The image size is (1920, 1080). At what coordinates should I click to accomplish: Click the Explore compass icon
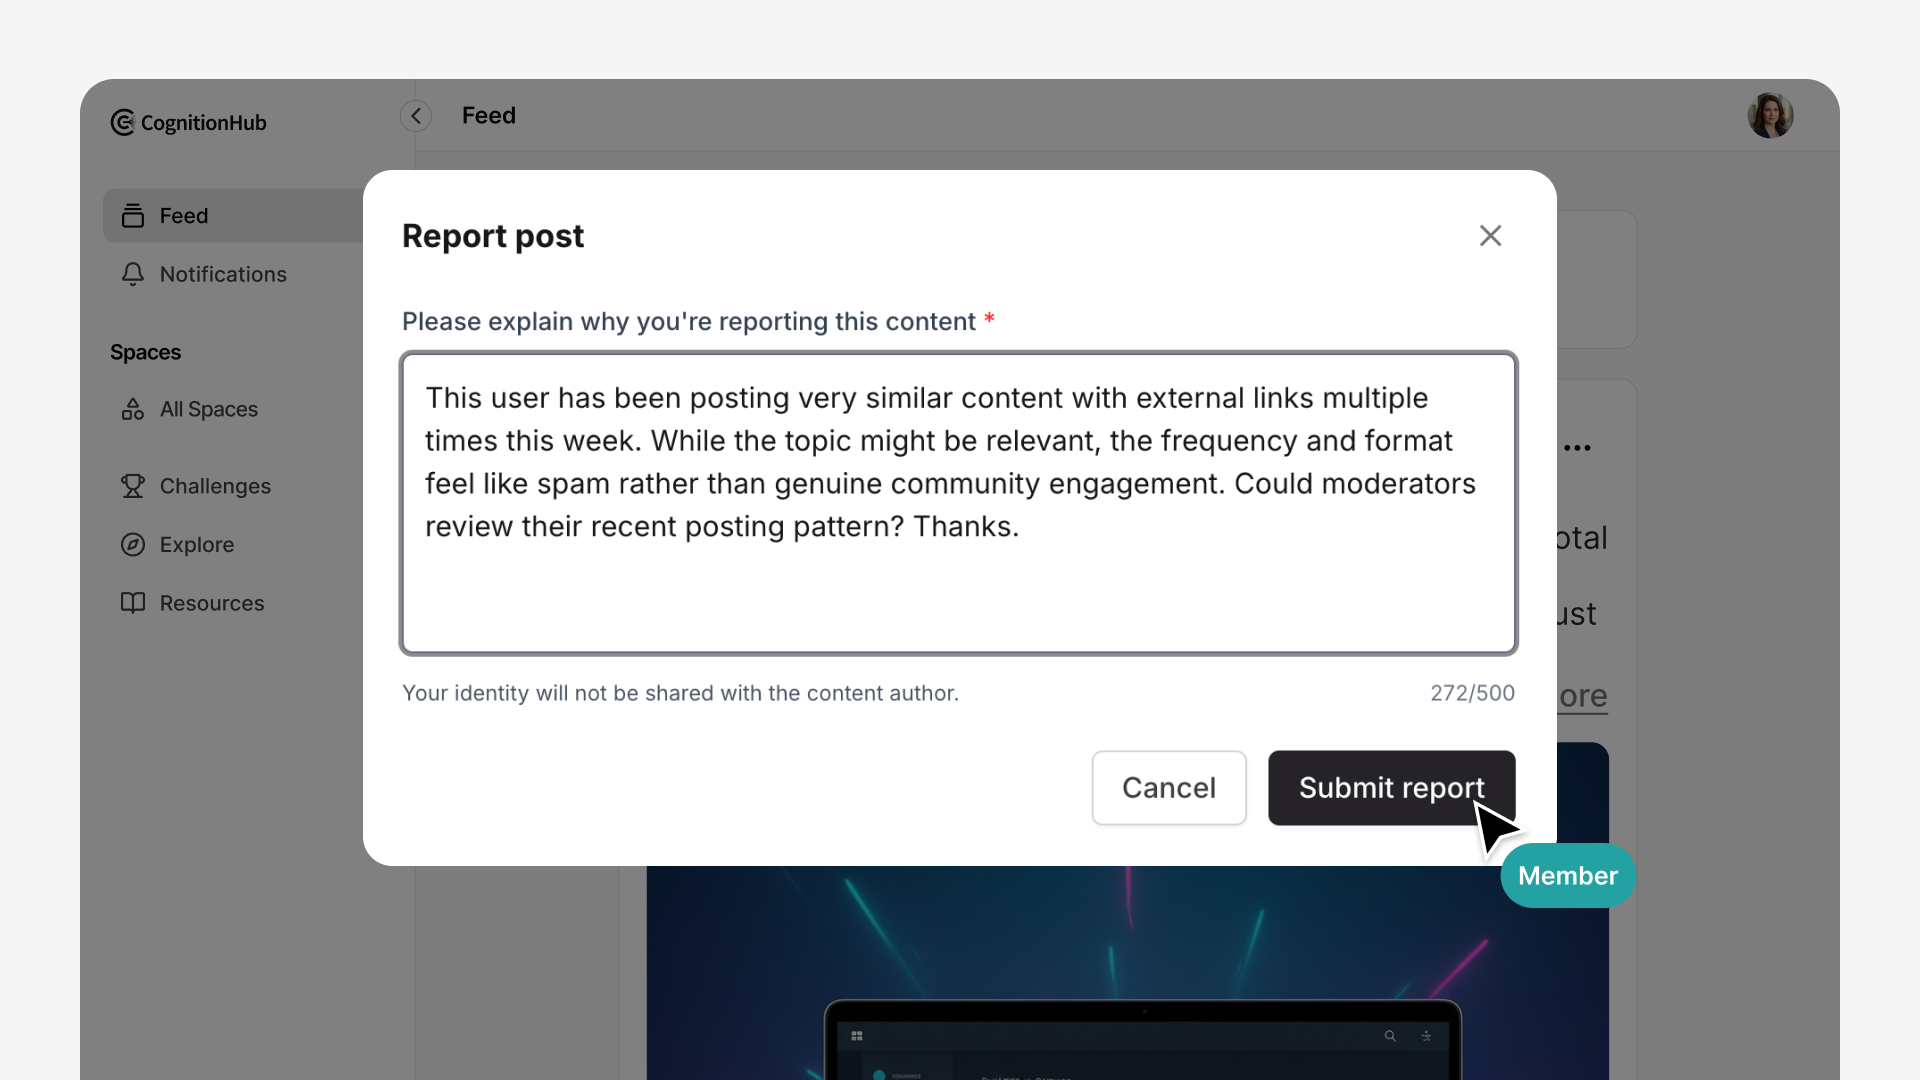coord(133,545)
